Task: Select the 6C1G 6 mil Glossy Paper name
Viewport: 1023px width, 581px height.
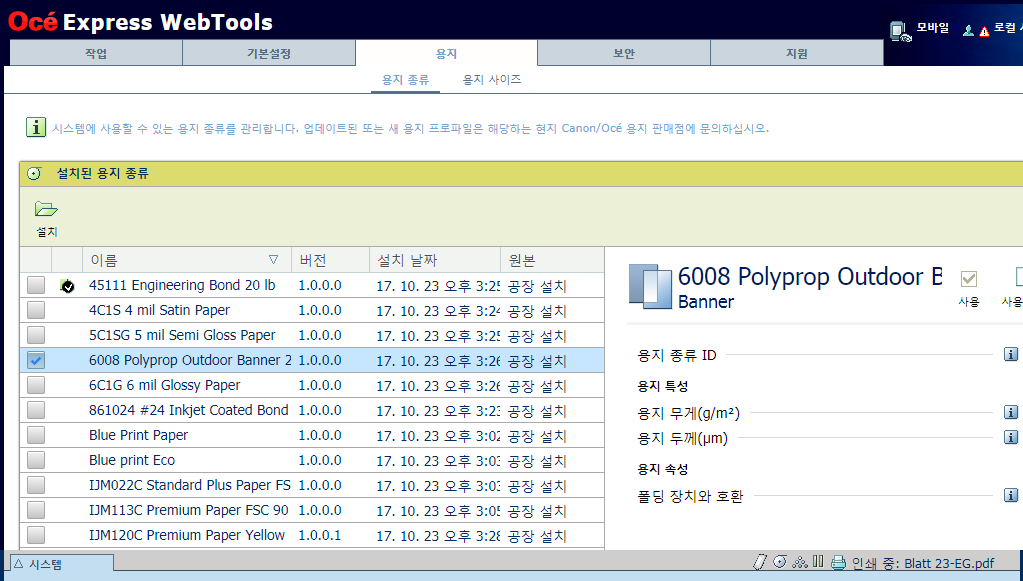Action: click(x=164, y=385)
